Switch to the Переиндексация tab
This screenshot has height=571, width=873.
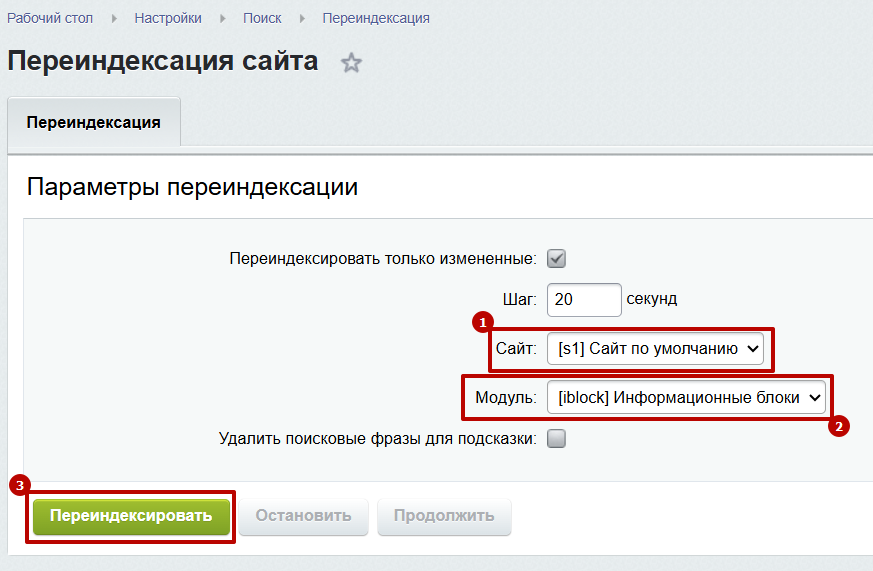[94, 122]
